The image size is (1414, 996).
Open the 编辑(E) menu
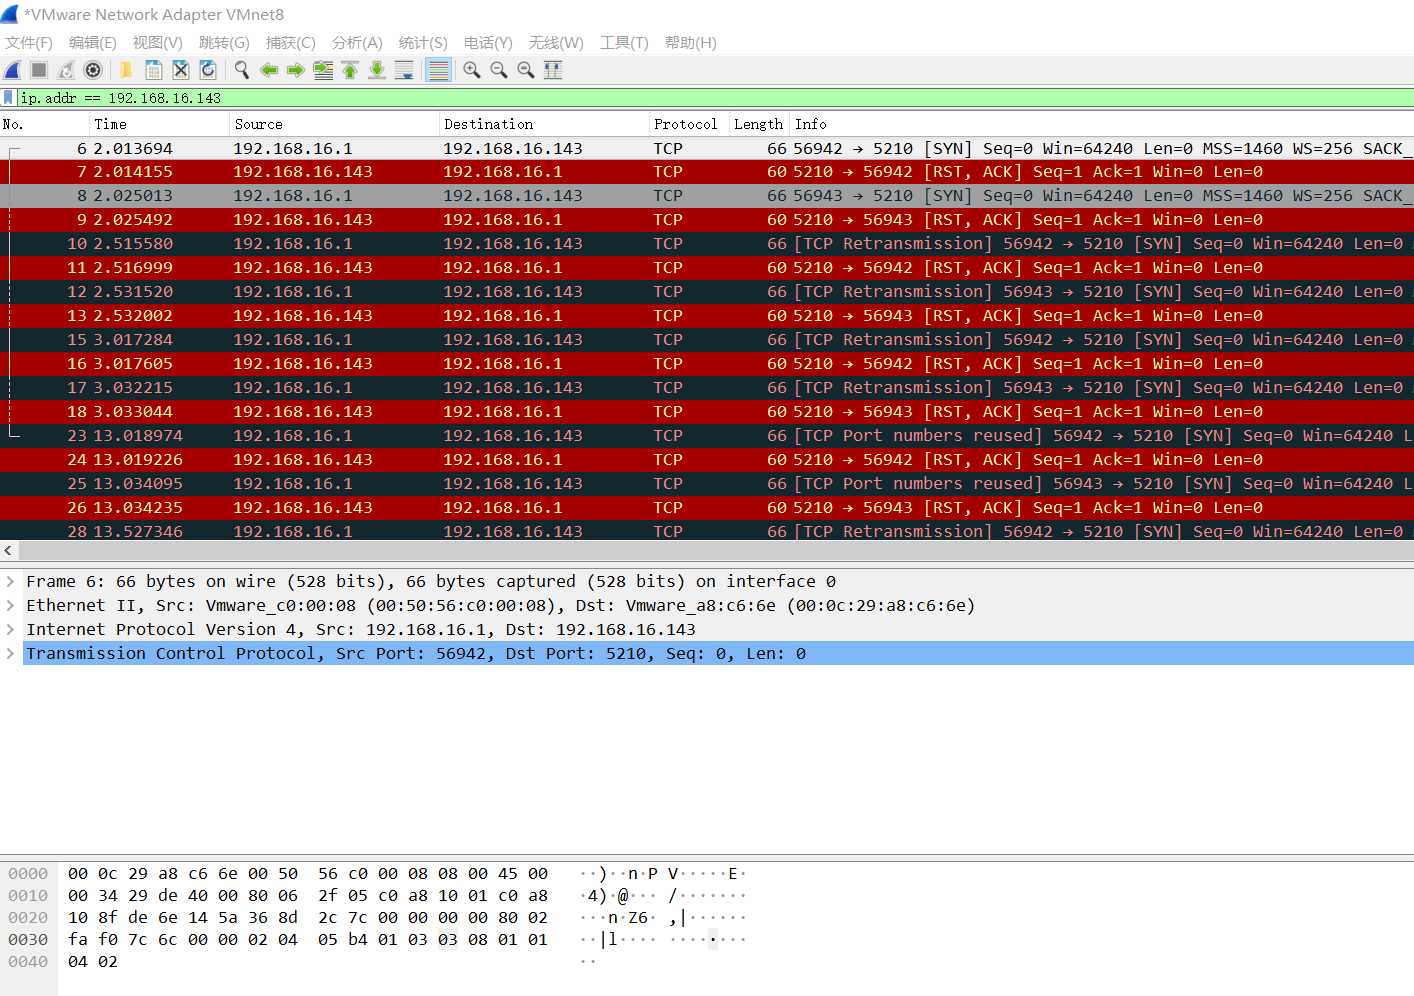pyautogui.click(x=93, y=43)
